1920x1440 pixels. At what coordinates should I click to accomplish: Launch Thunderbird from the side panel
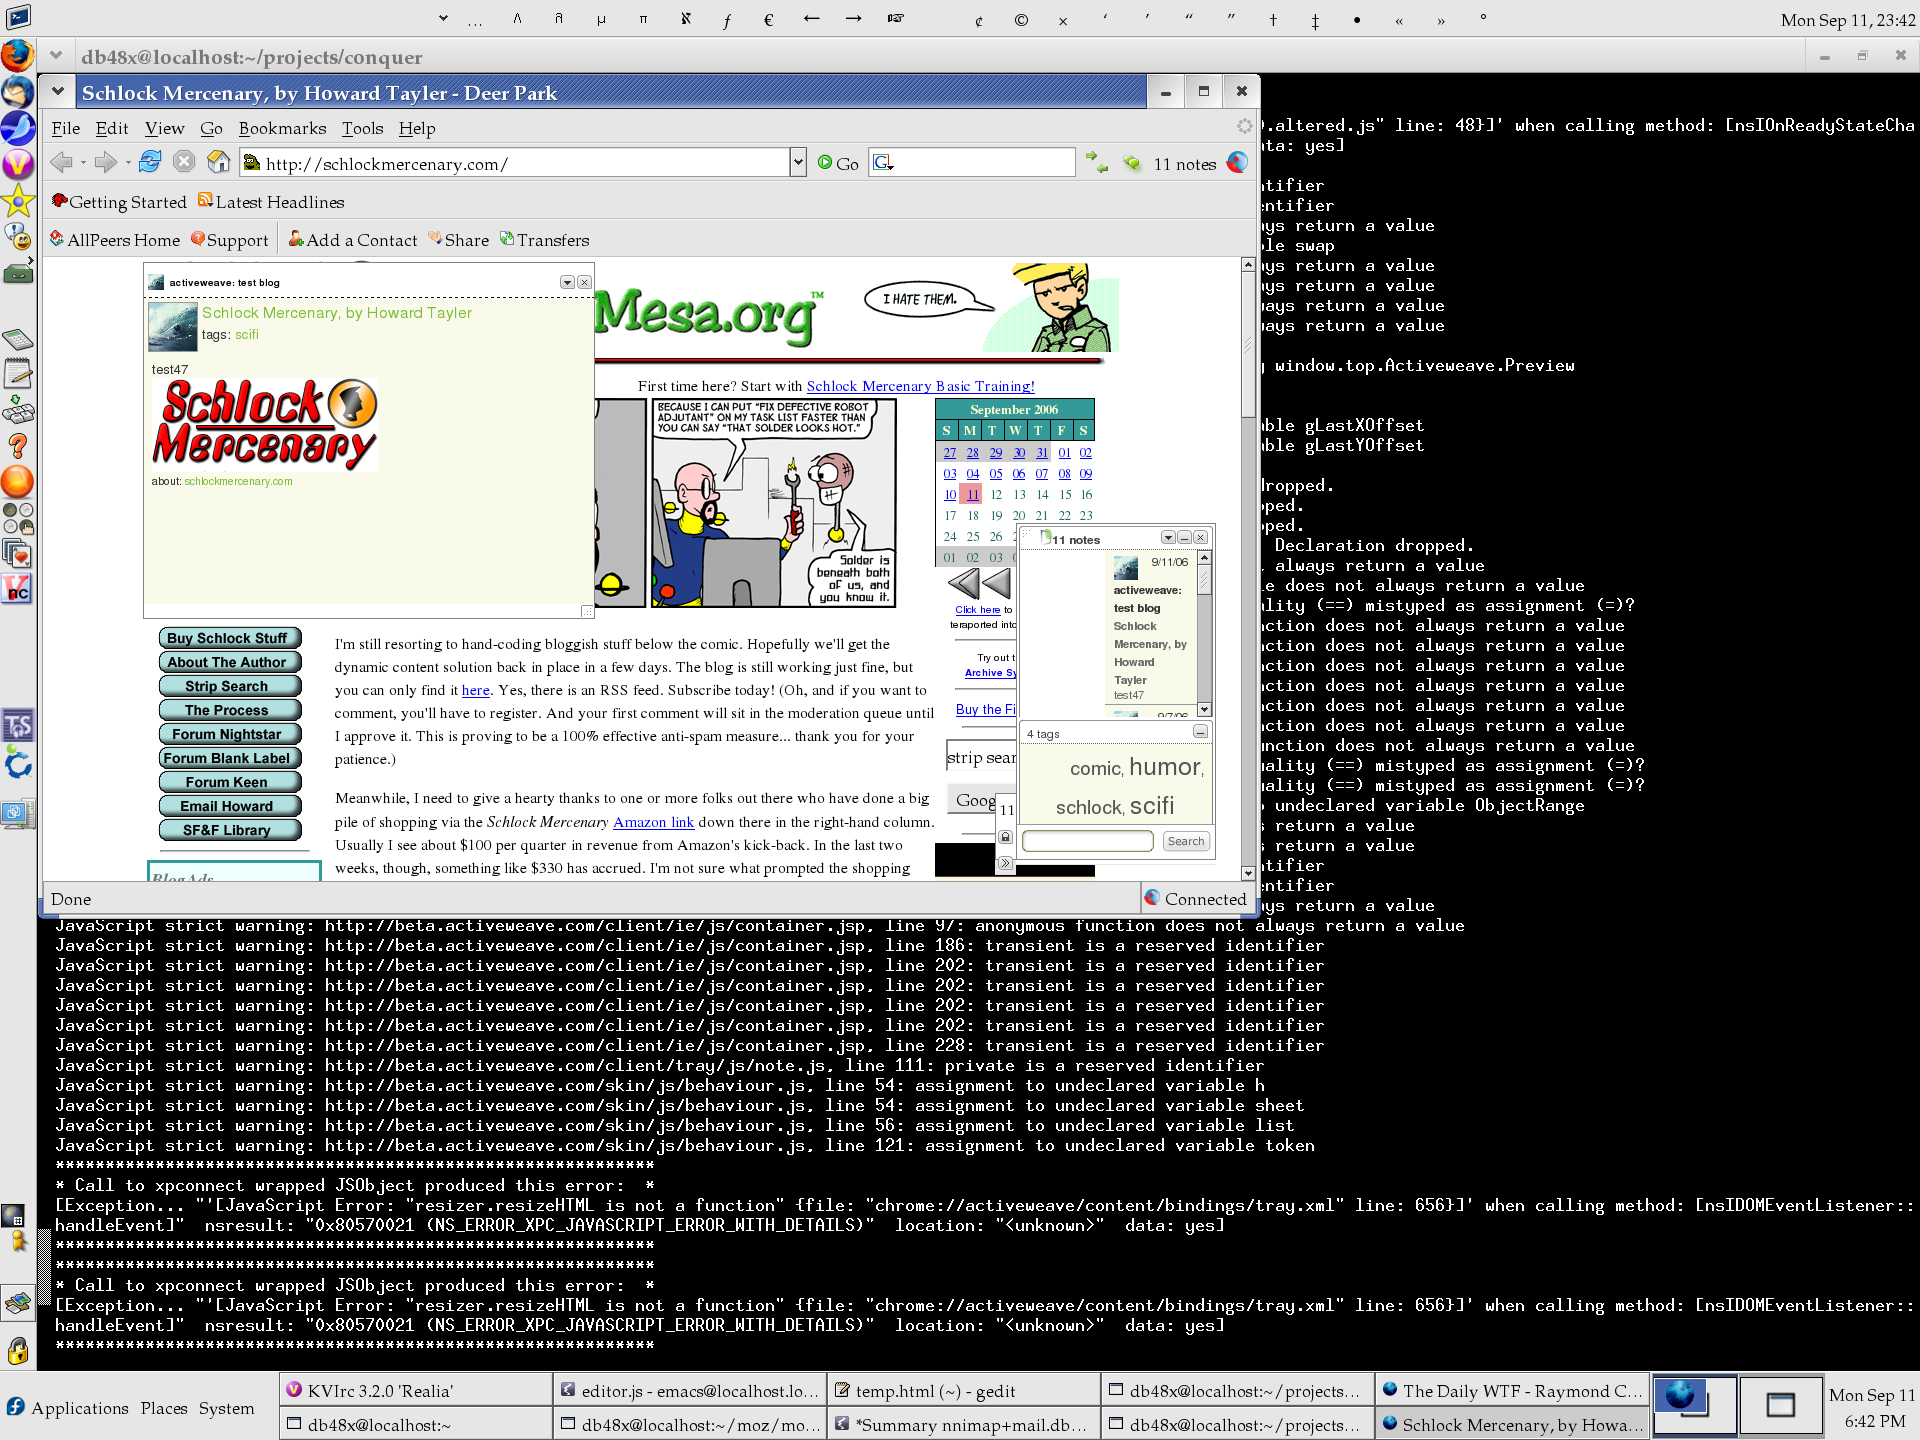pyautogui.click(x=17, y=92)
